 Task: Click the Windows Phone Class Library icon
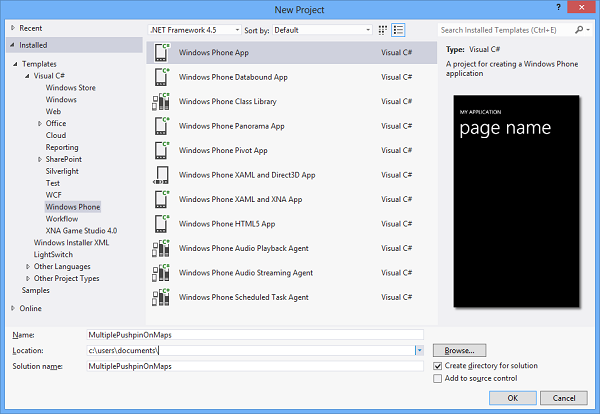click(161, 101)
